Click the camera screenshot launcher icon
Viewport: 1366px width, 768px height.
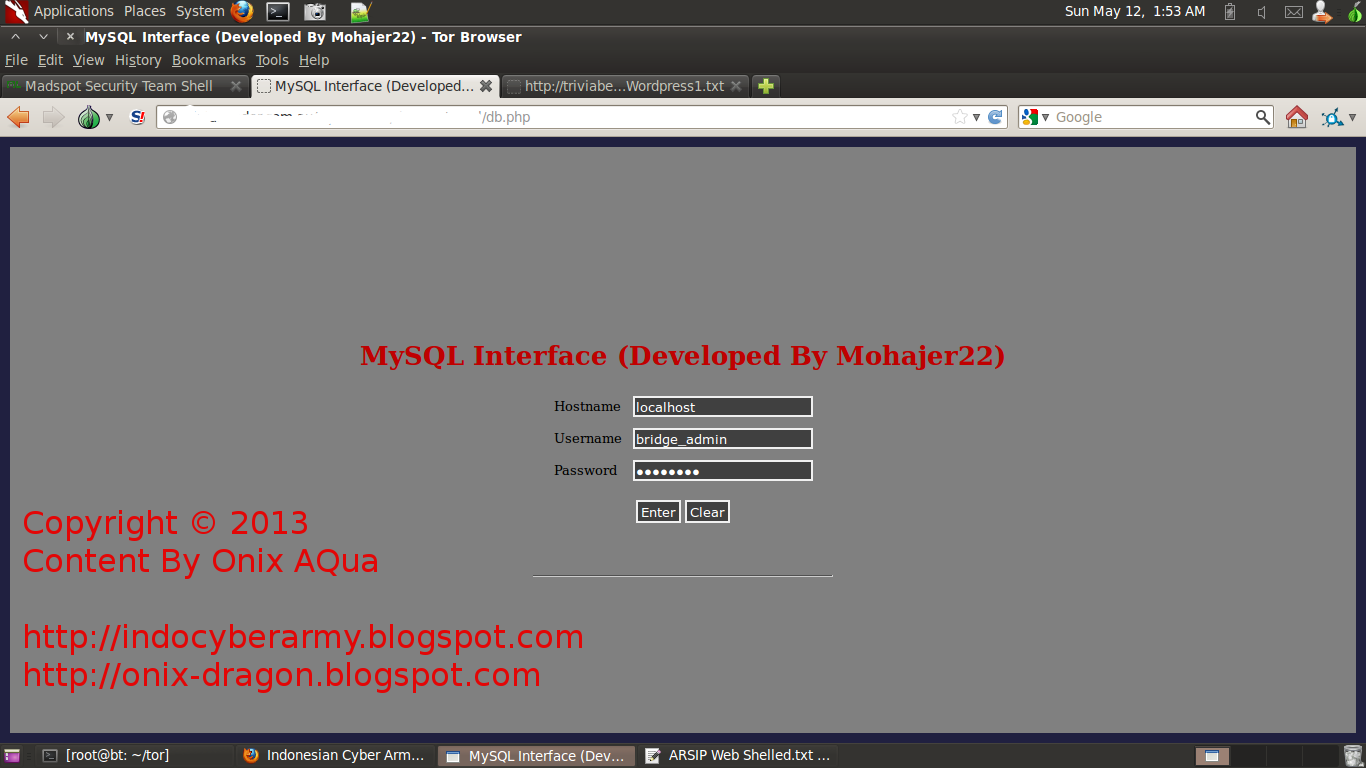(x=315, y=12)
